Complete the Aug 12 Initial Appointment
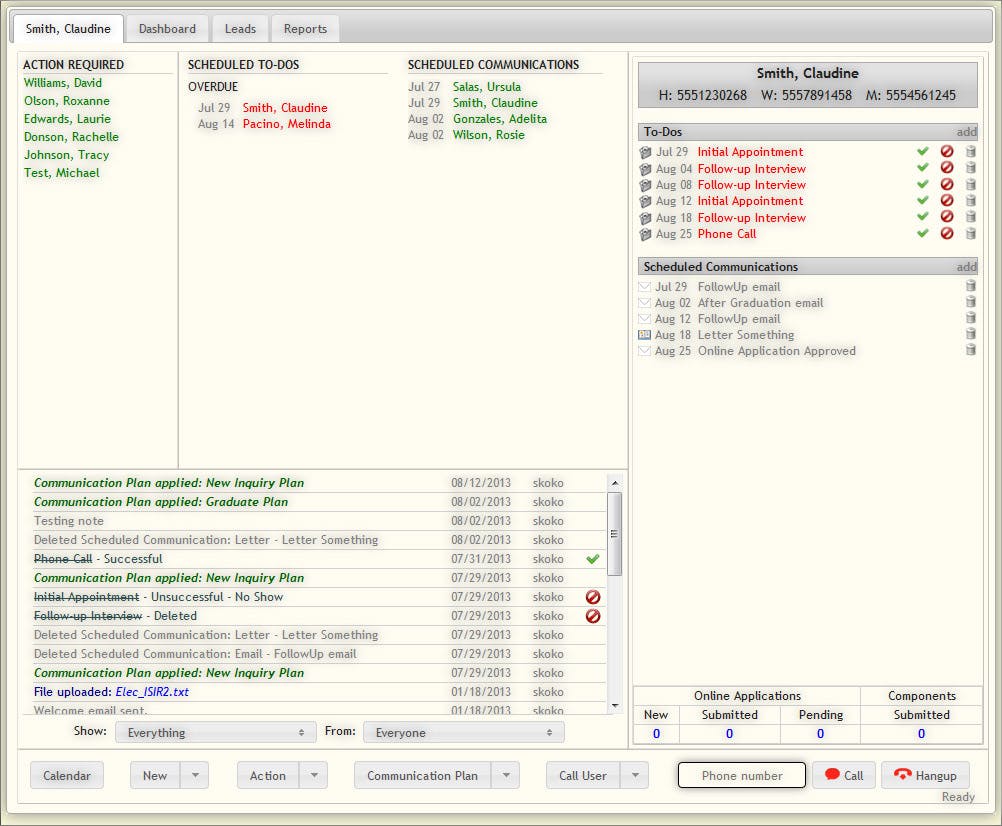The width and height of the screenshot is (1002, 826). [x=922, y=201]
